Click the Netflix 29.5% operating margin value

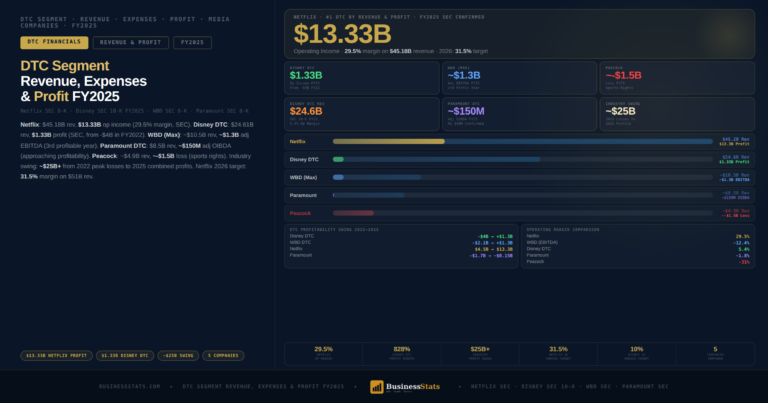(743, 237)
